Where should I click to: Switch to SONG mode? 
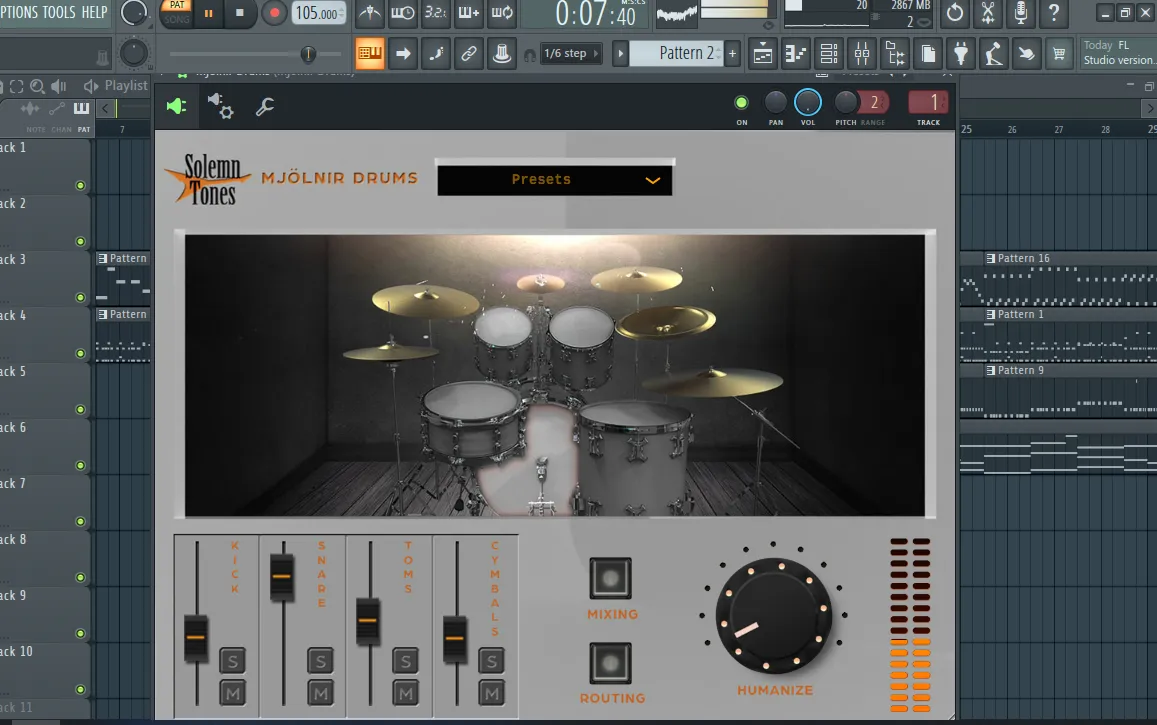coord(177,19)
